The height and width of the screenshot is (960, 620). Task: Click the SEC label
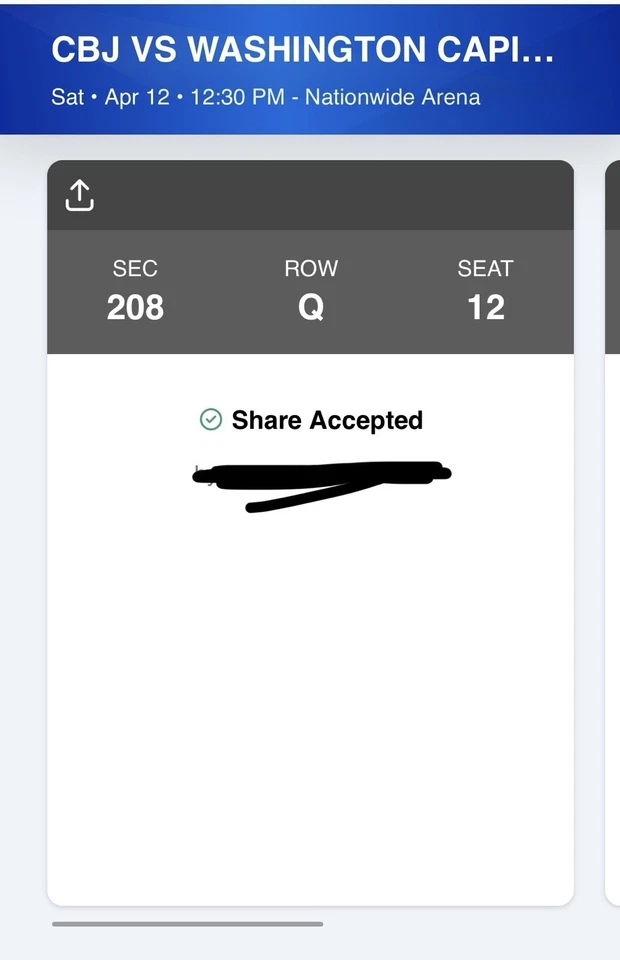(x=135, y=268)
